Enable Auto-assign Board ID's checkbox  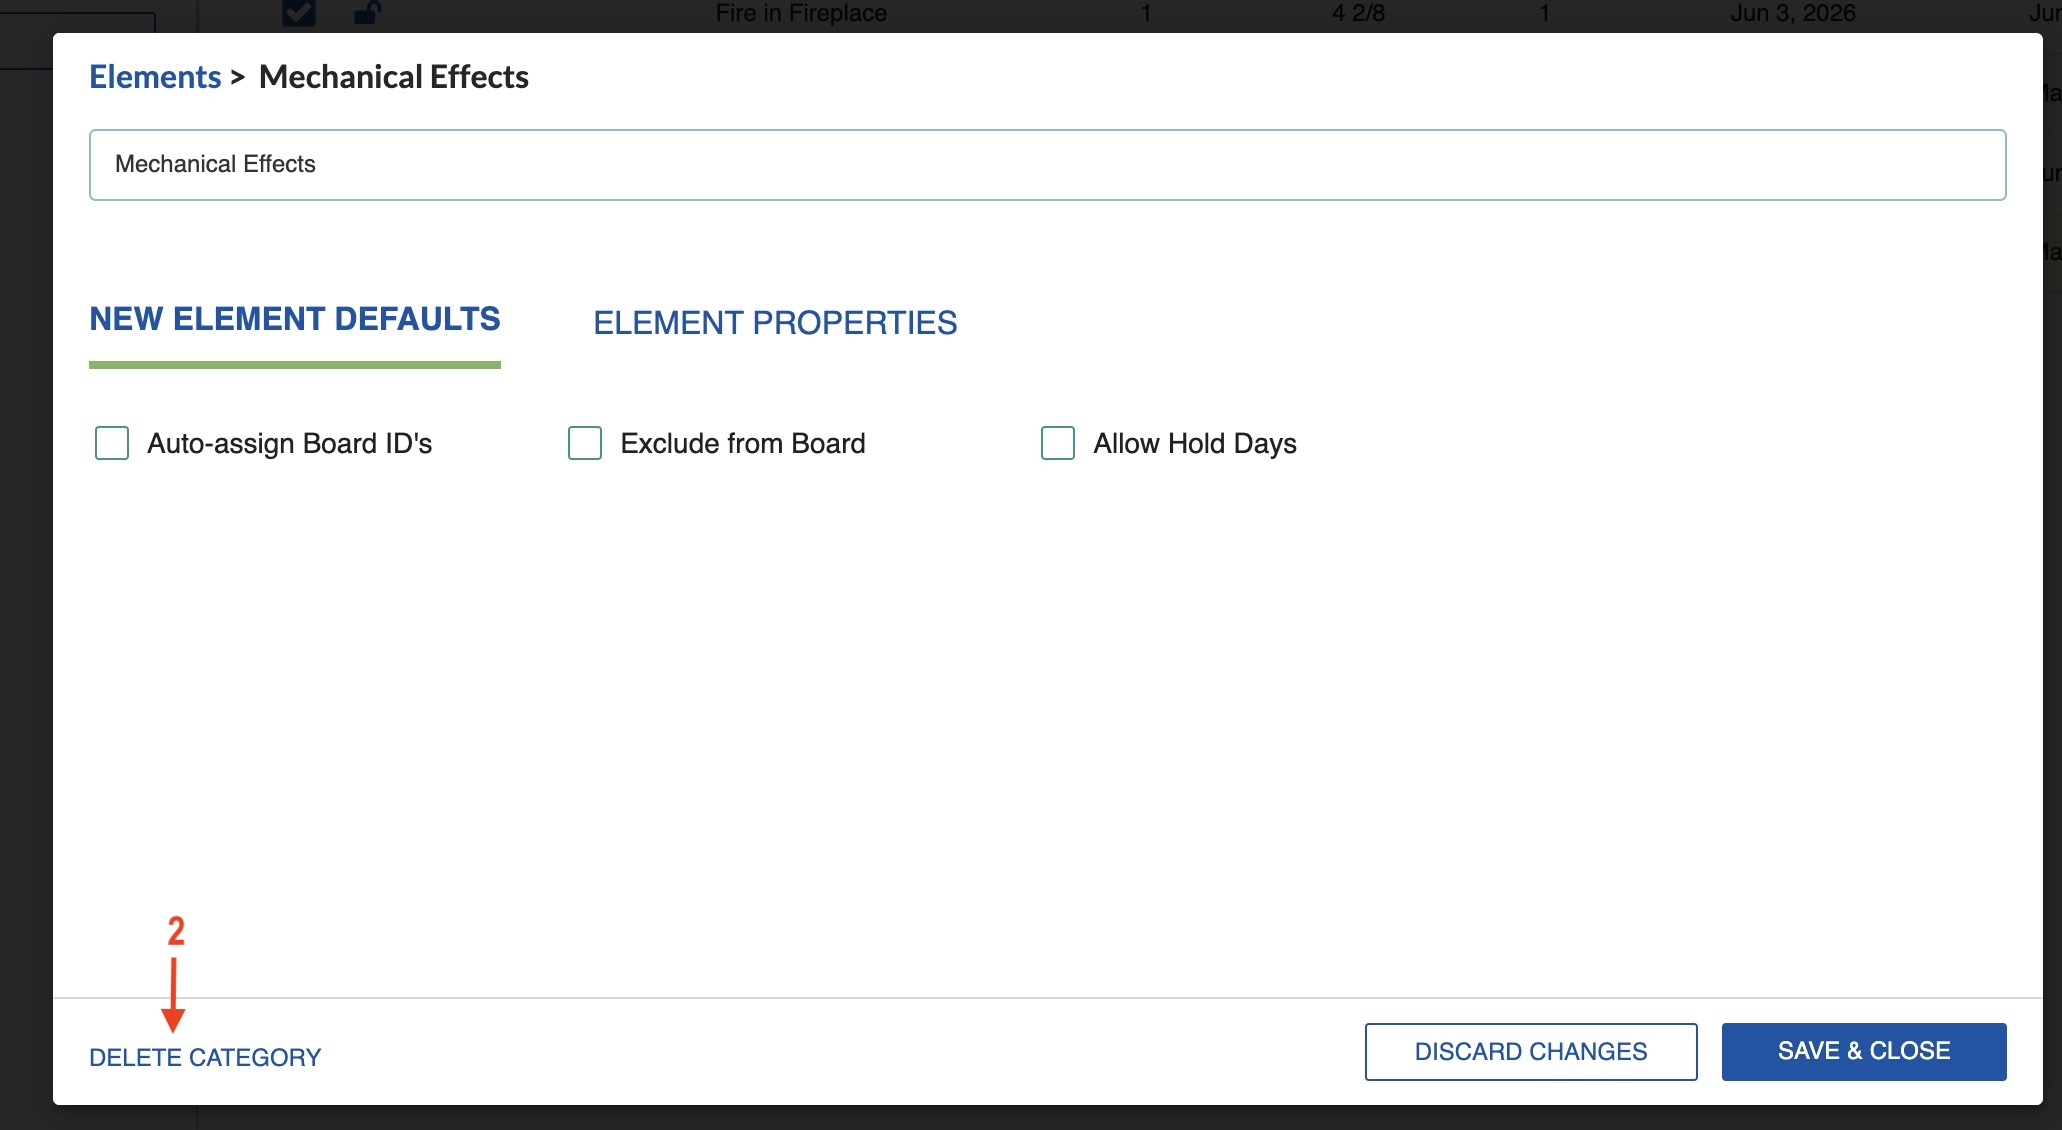tap(112, 443)
